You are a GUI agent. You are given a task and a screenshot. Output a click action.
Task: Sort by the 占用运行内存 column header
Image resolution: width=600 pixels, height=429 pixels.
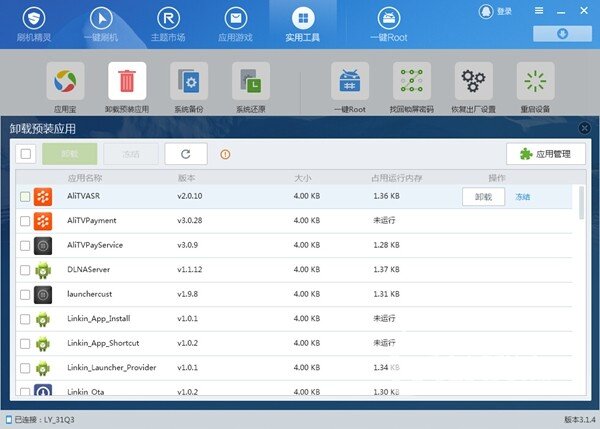[x=397, y=178]
